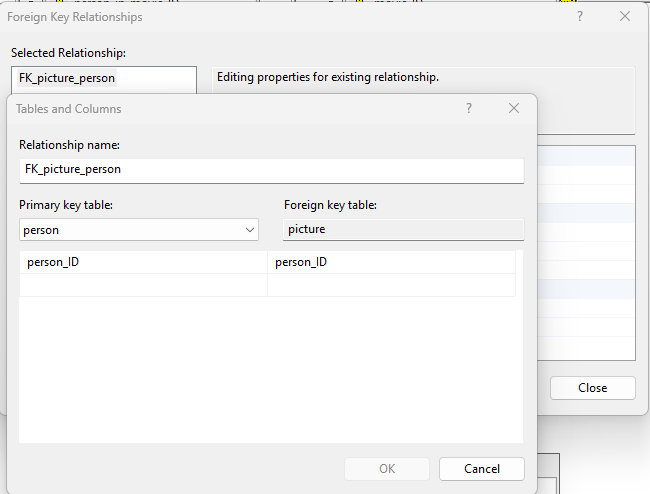Click blank area below the column mapping rows
The width and height of the screenshot is (650, 494).
click(270, 370)
